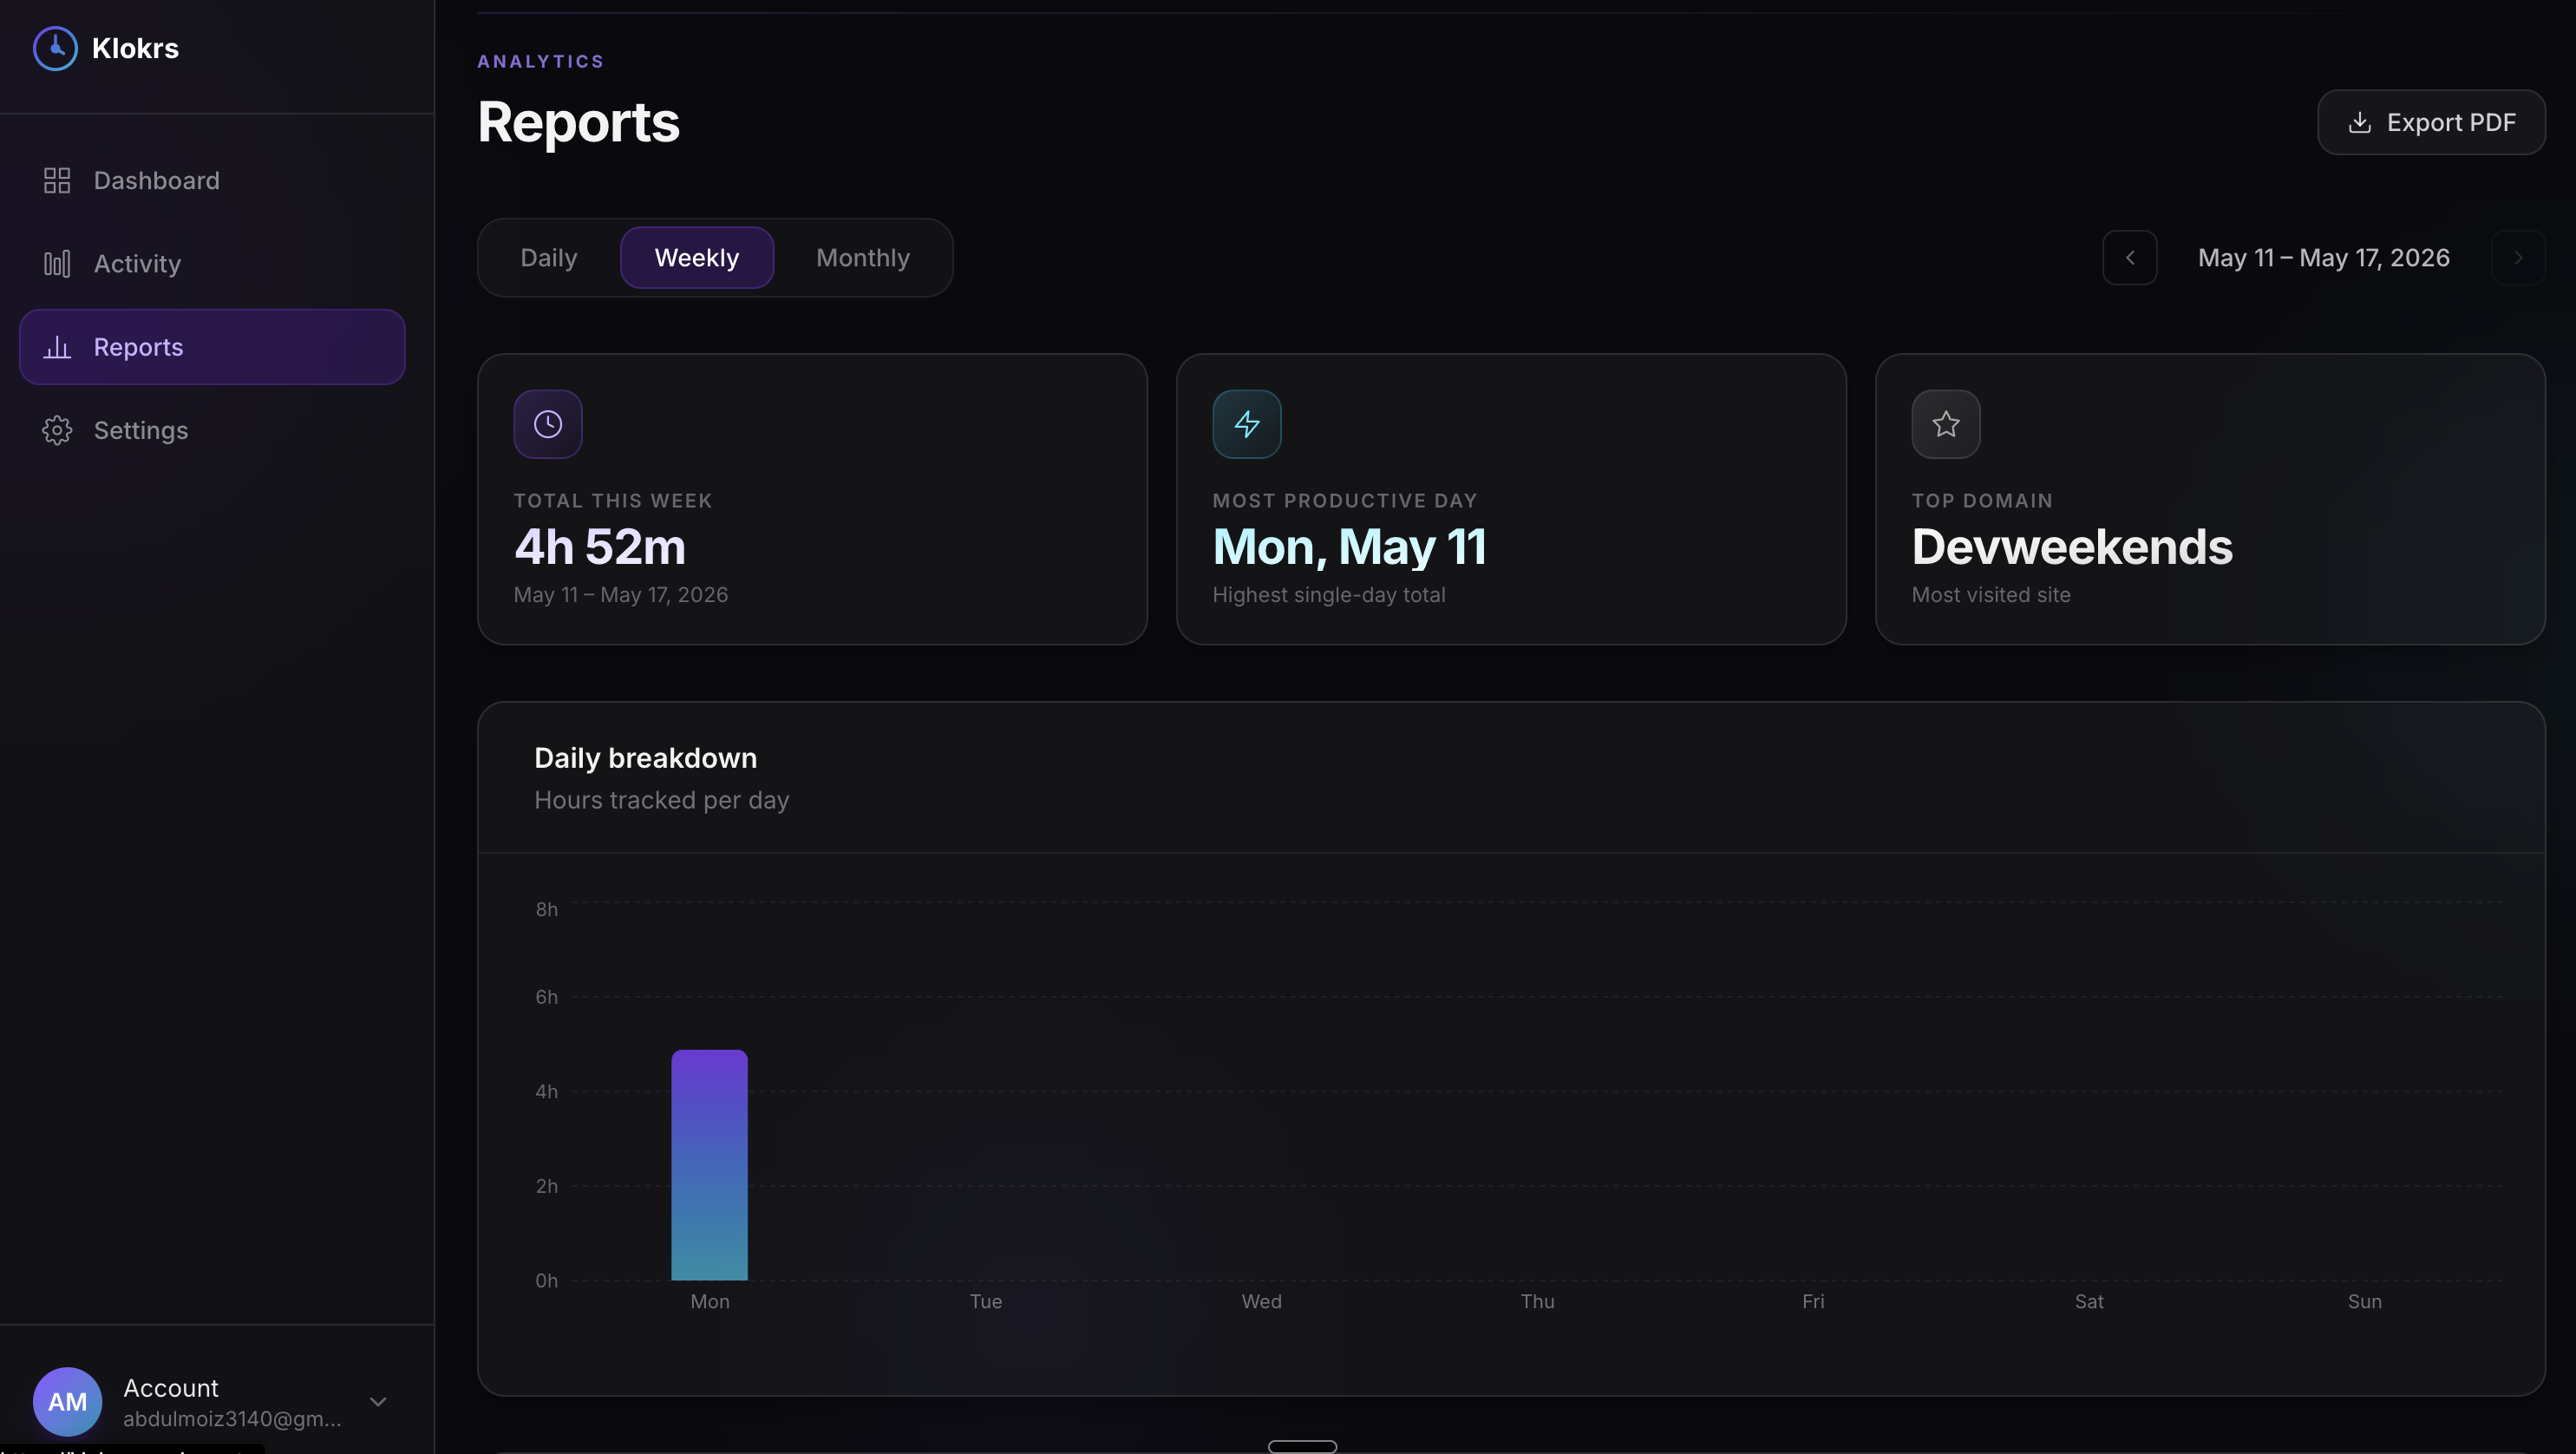Click the 0h y-axis label

[x=546, y=1280]
